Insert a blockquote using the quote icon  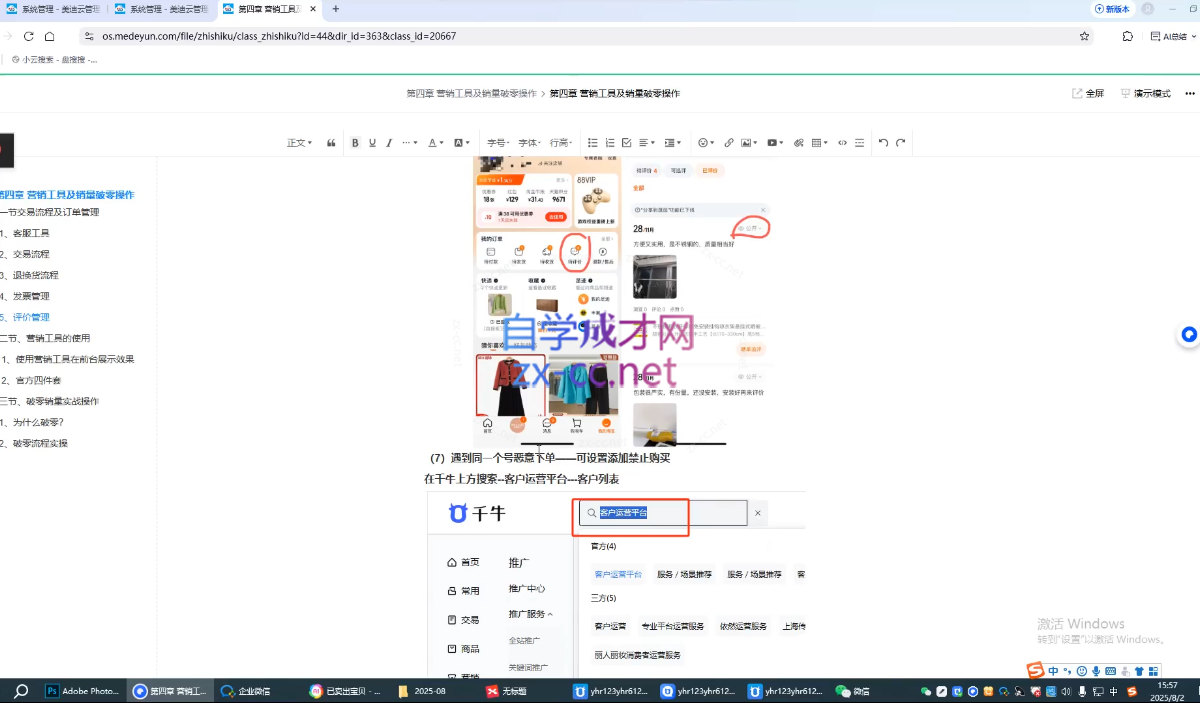click(331, 143)
